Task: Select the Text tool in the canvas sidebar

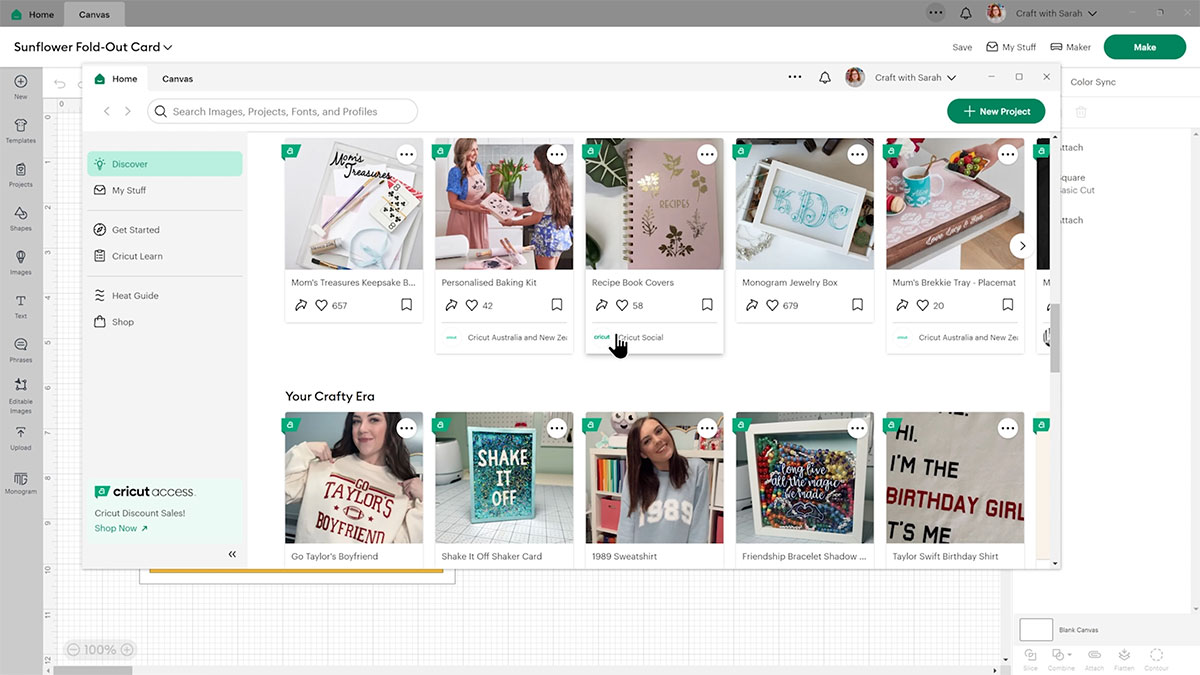Action: [x=20, y=306]
